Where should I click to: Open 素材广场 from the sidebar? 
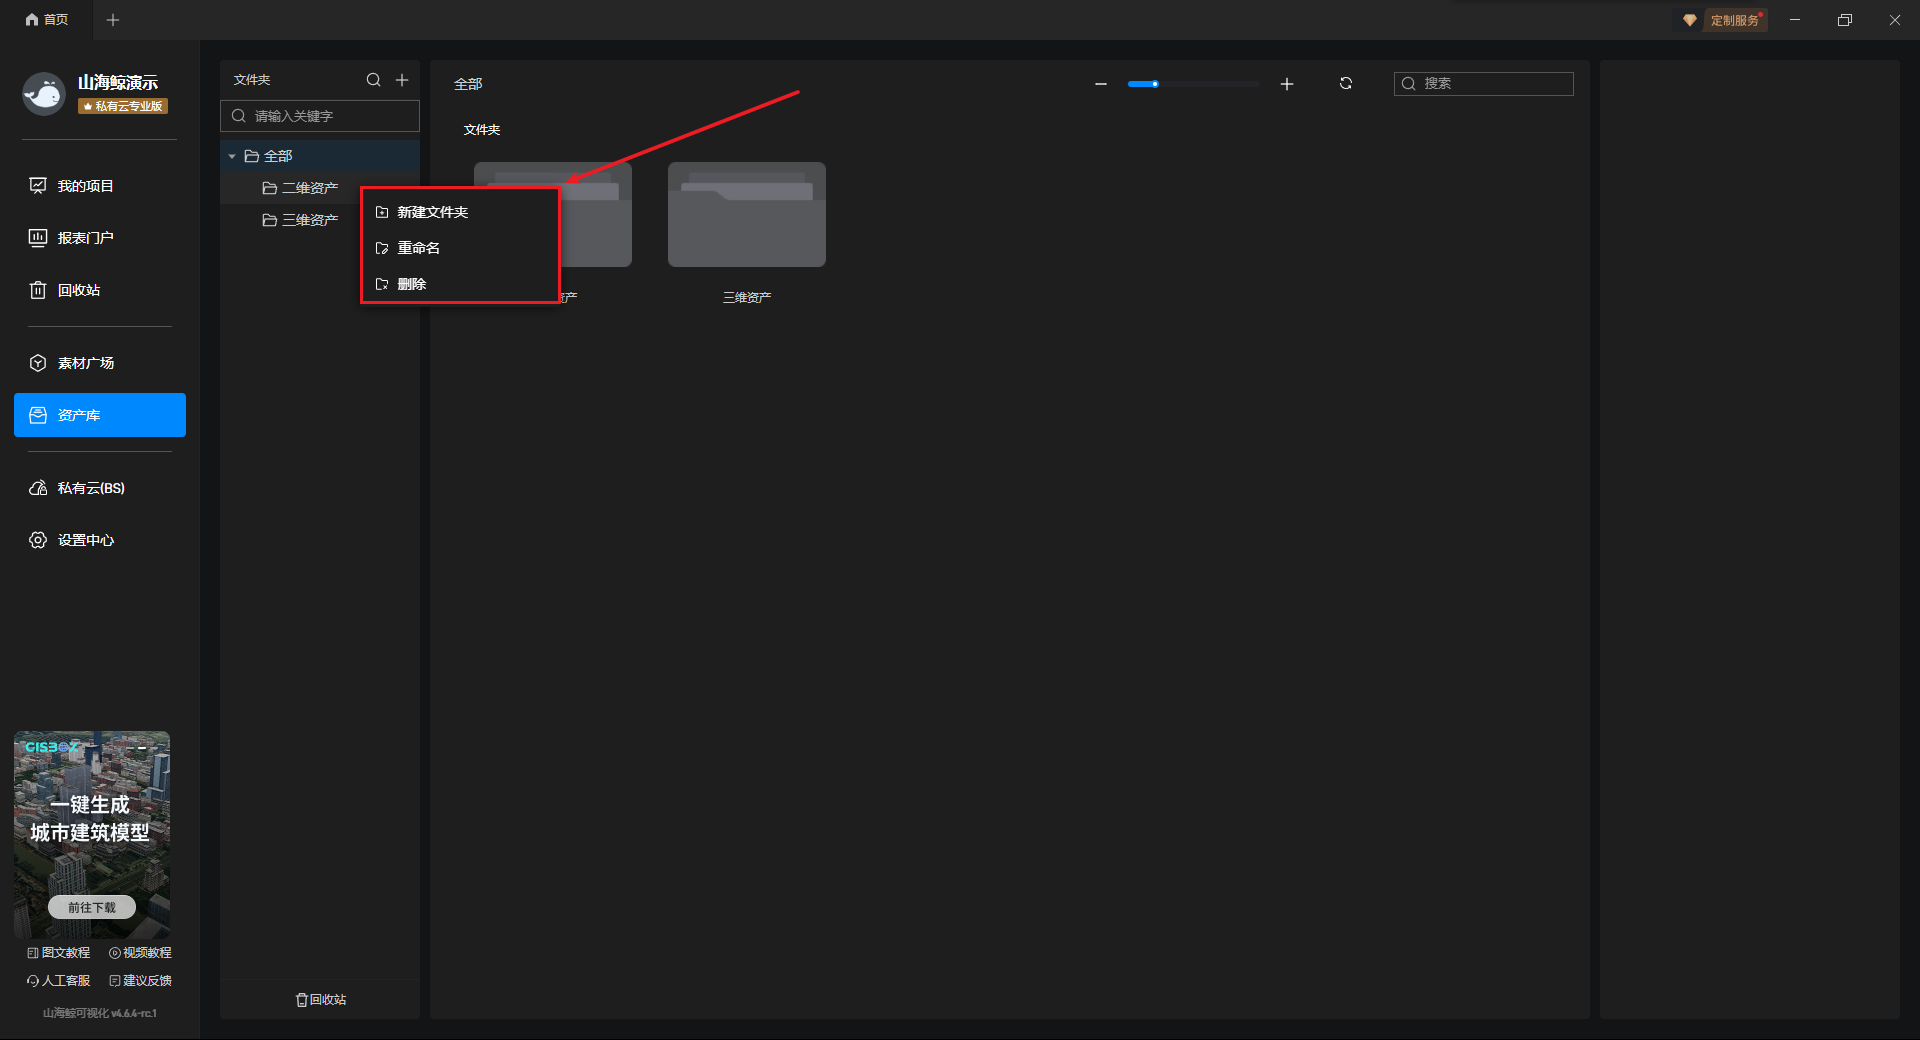click(86, 363)
